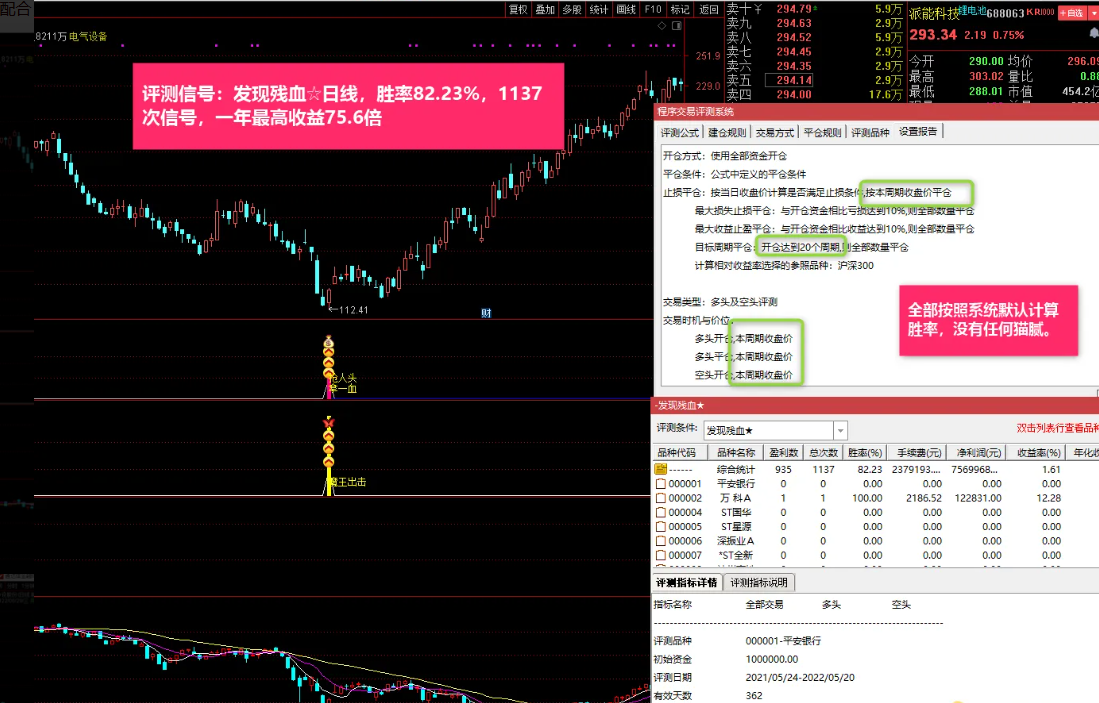Click the 复权 price adjustment toolbar item
The width and height of the screenshot is (1099, 703).
click(x=518, y=9)
